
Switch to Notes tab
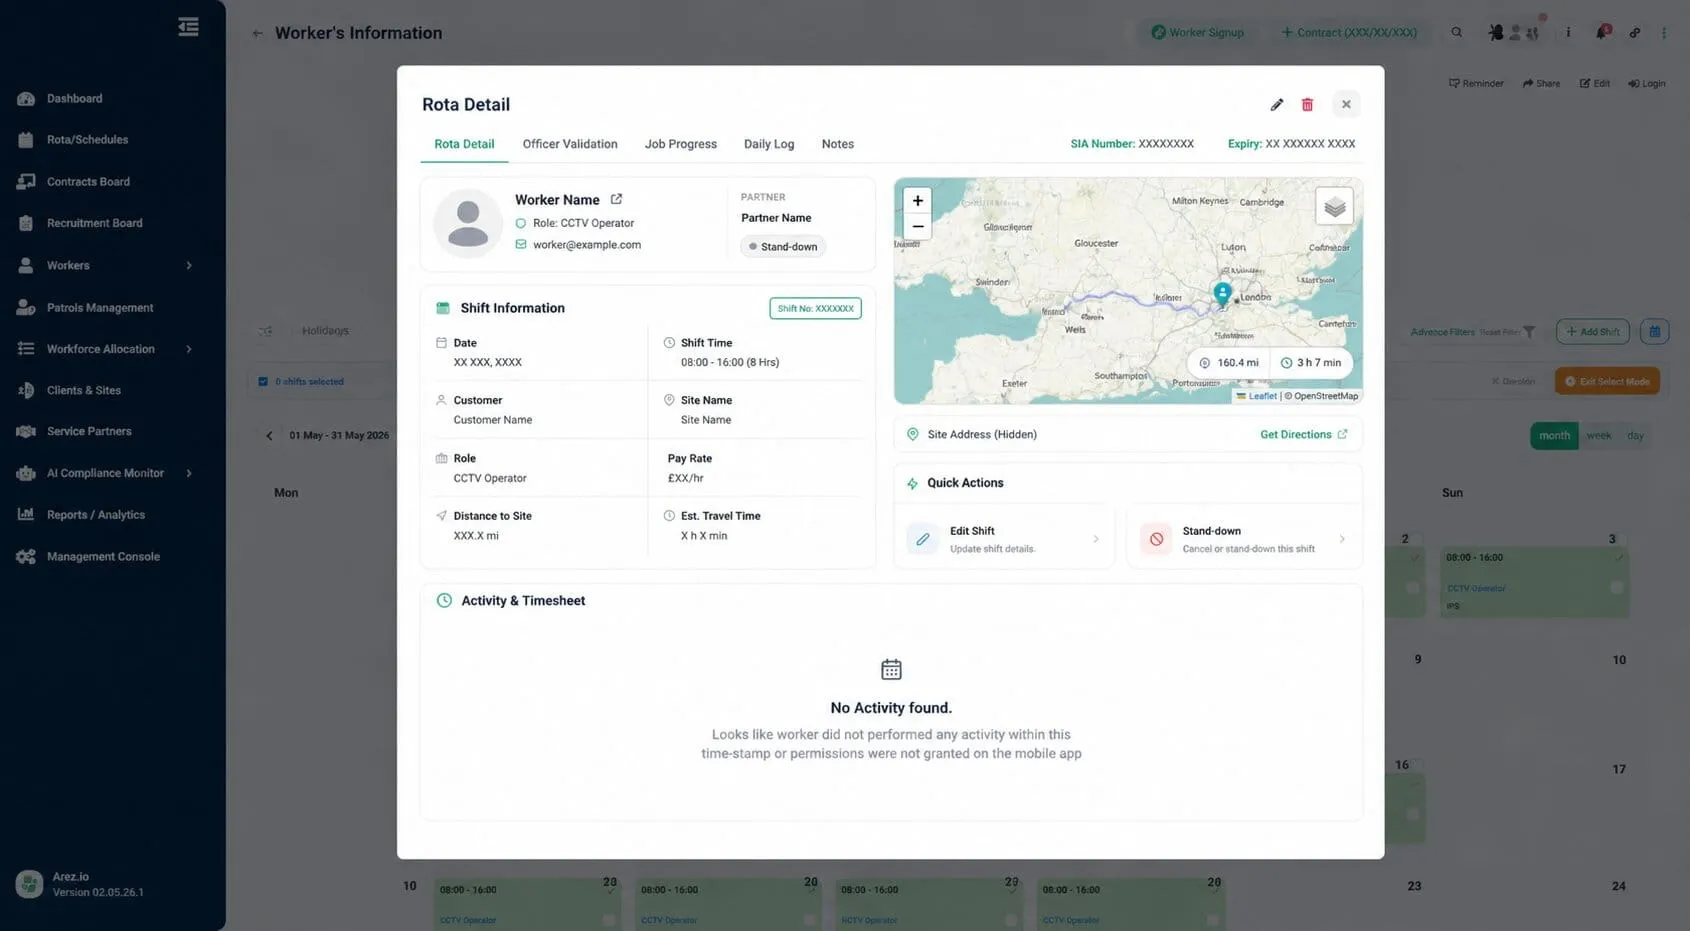pyautogui.click(x=838, y=144)
